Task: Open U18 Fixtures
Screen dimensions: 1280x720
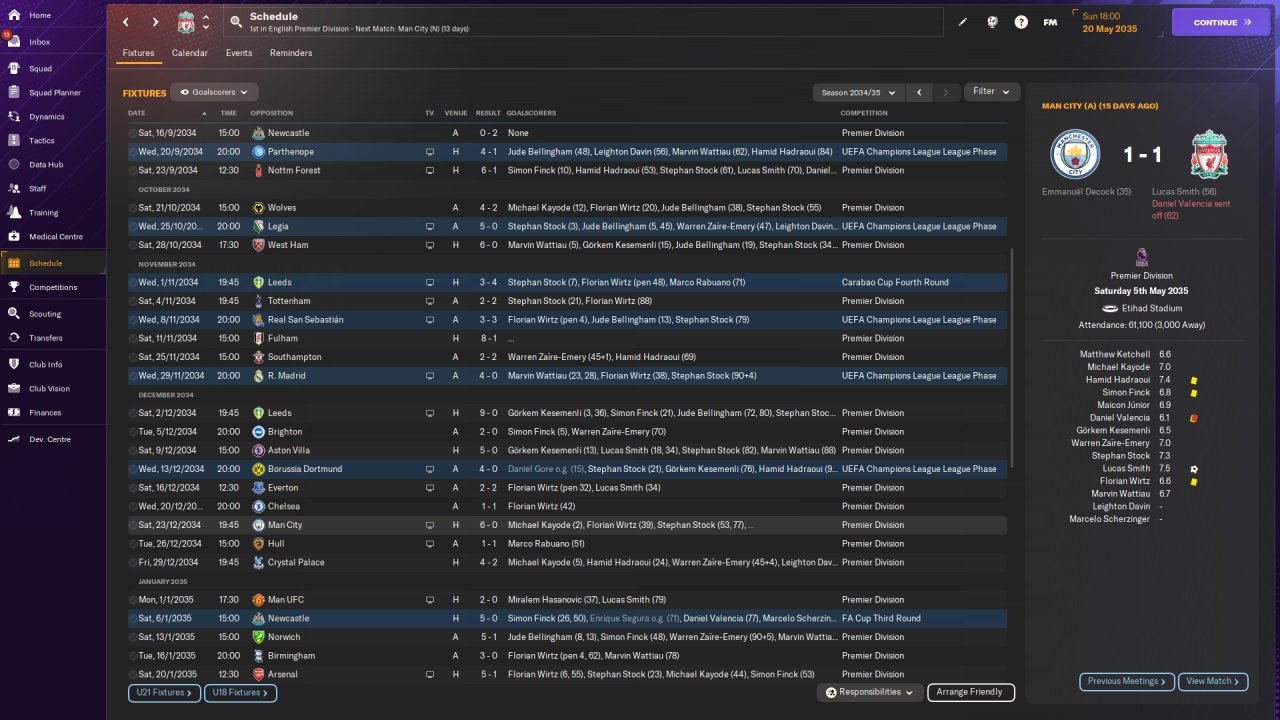Action: coord(240,692)
